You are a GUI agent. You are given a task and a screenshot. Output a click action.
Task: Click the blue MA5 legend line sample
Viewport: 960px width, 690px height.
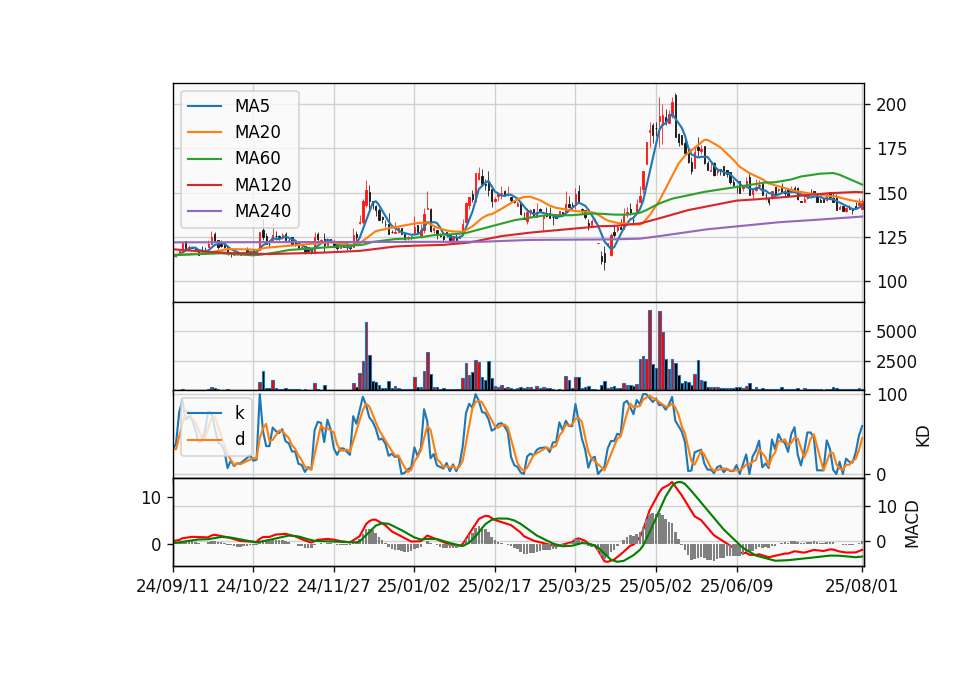tap(204, 106)
